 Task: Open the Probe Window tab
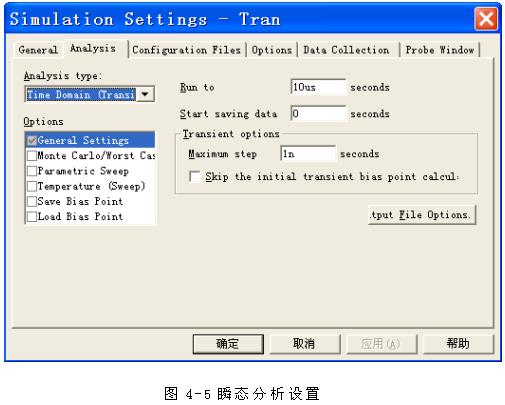[440, 50]
